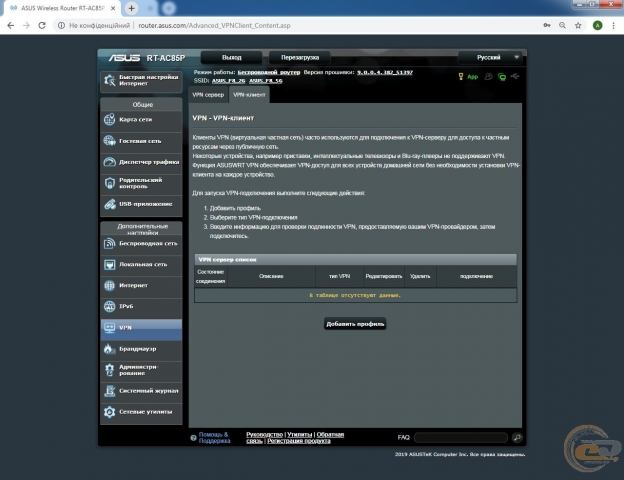This screenshot has width=624, height=480.
Task: Click the Описание table column header
Action: 271,276
